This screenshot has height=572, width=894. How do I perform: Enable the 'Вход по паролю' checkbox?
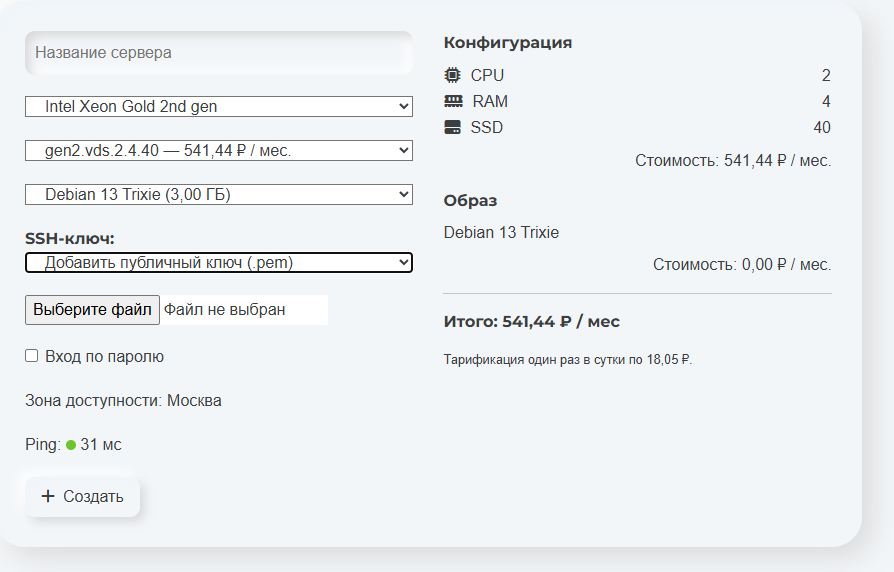click(31, 356)
